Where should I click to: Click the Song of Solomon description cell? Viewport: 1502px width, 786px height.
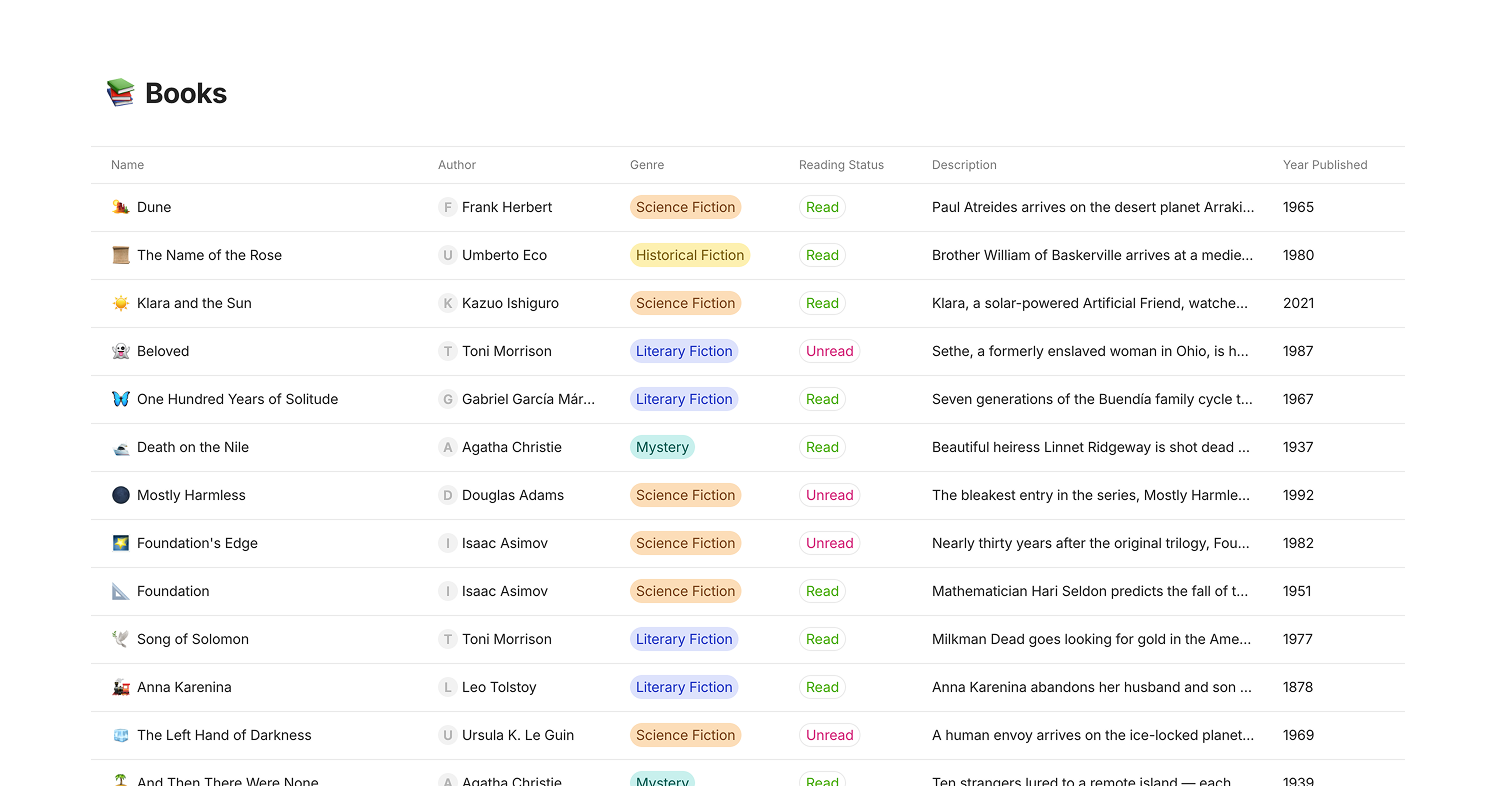pos(1092,639)
